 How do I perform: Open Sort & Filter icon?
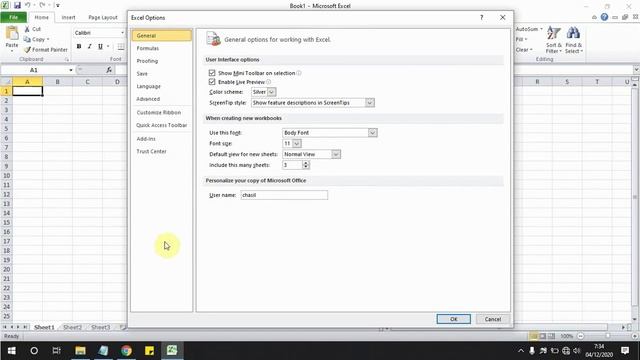(554, 33)
